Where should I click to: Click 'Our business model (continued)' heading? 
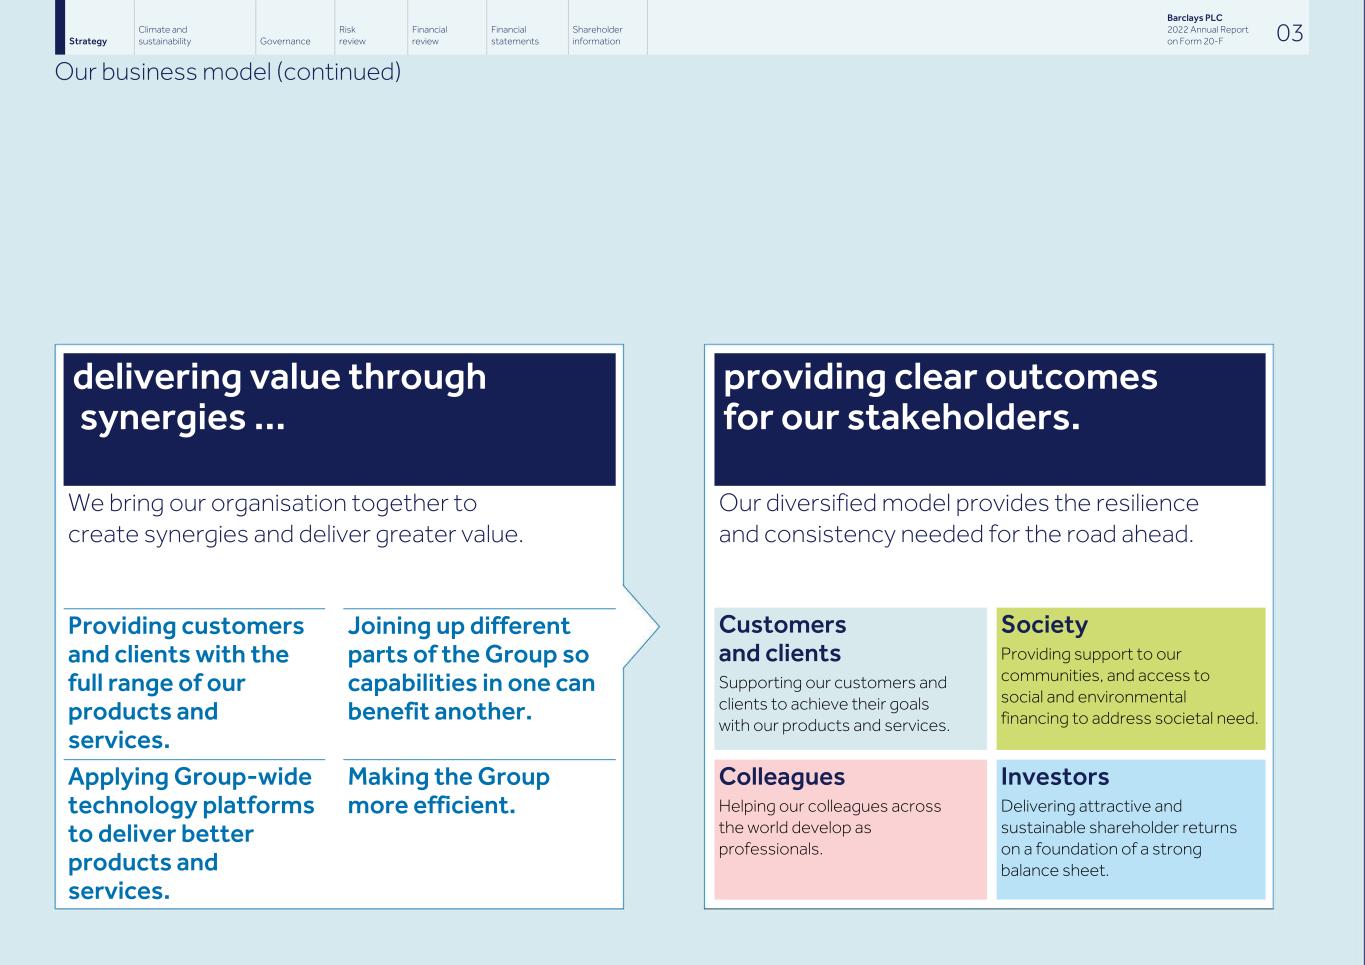tap(228, 72)
